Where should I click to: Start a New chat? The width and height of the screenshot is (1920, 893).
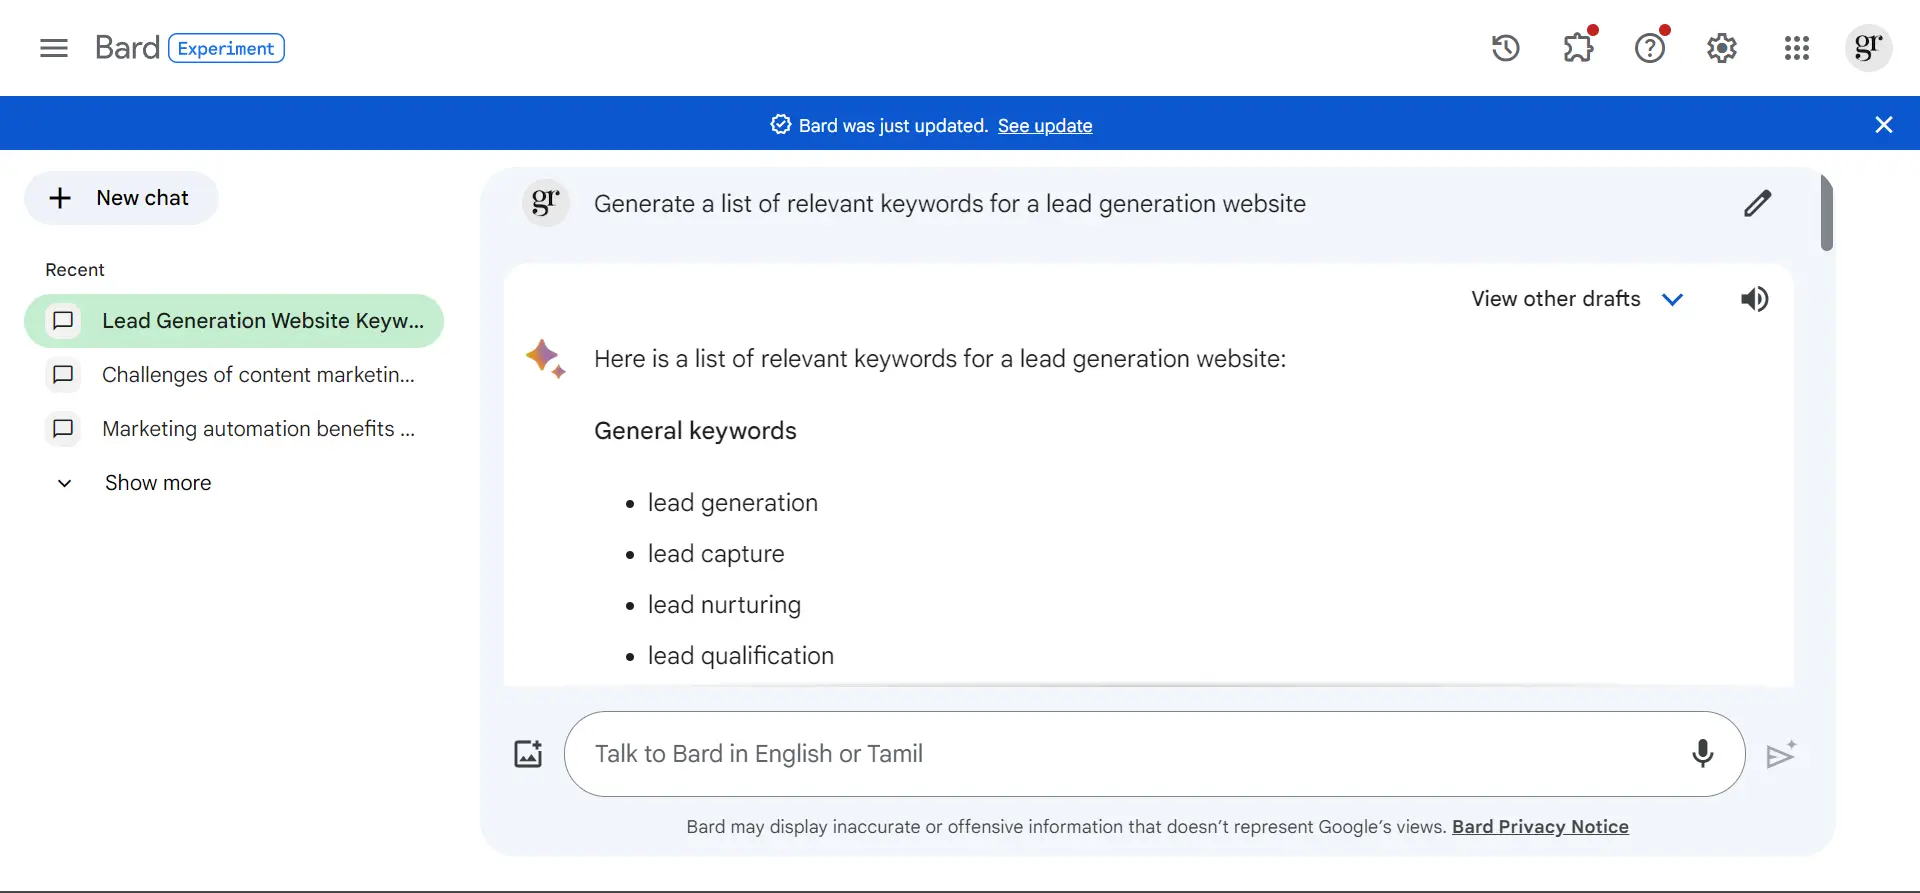tap(121, 198)
